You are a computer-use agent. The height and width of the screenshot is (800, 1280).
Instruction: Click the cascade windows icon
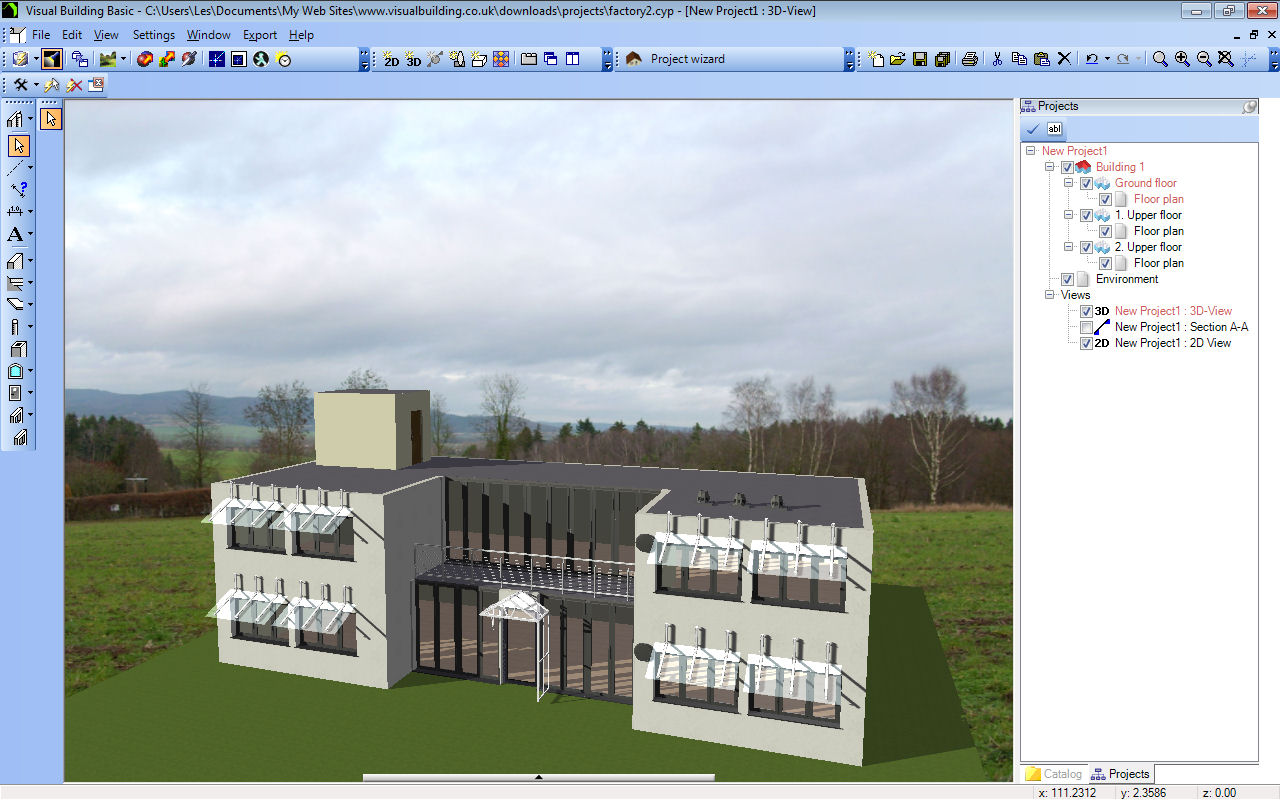point(550,60)
